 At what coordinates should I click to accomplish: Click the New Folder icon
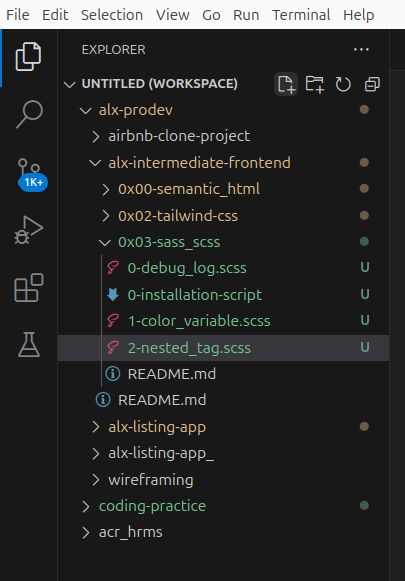(x=314, y=84)
